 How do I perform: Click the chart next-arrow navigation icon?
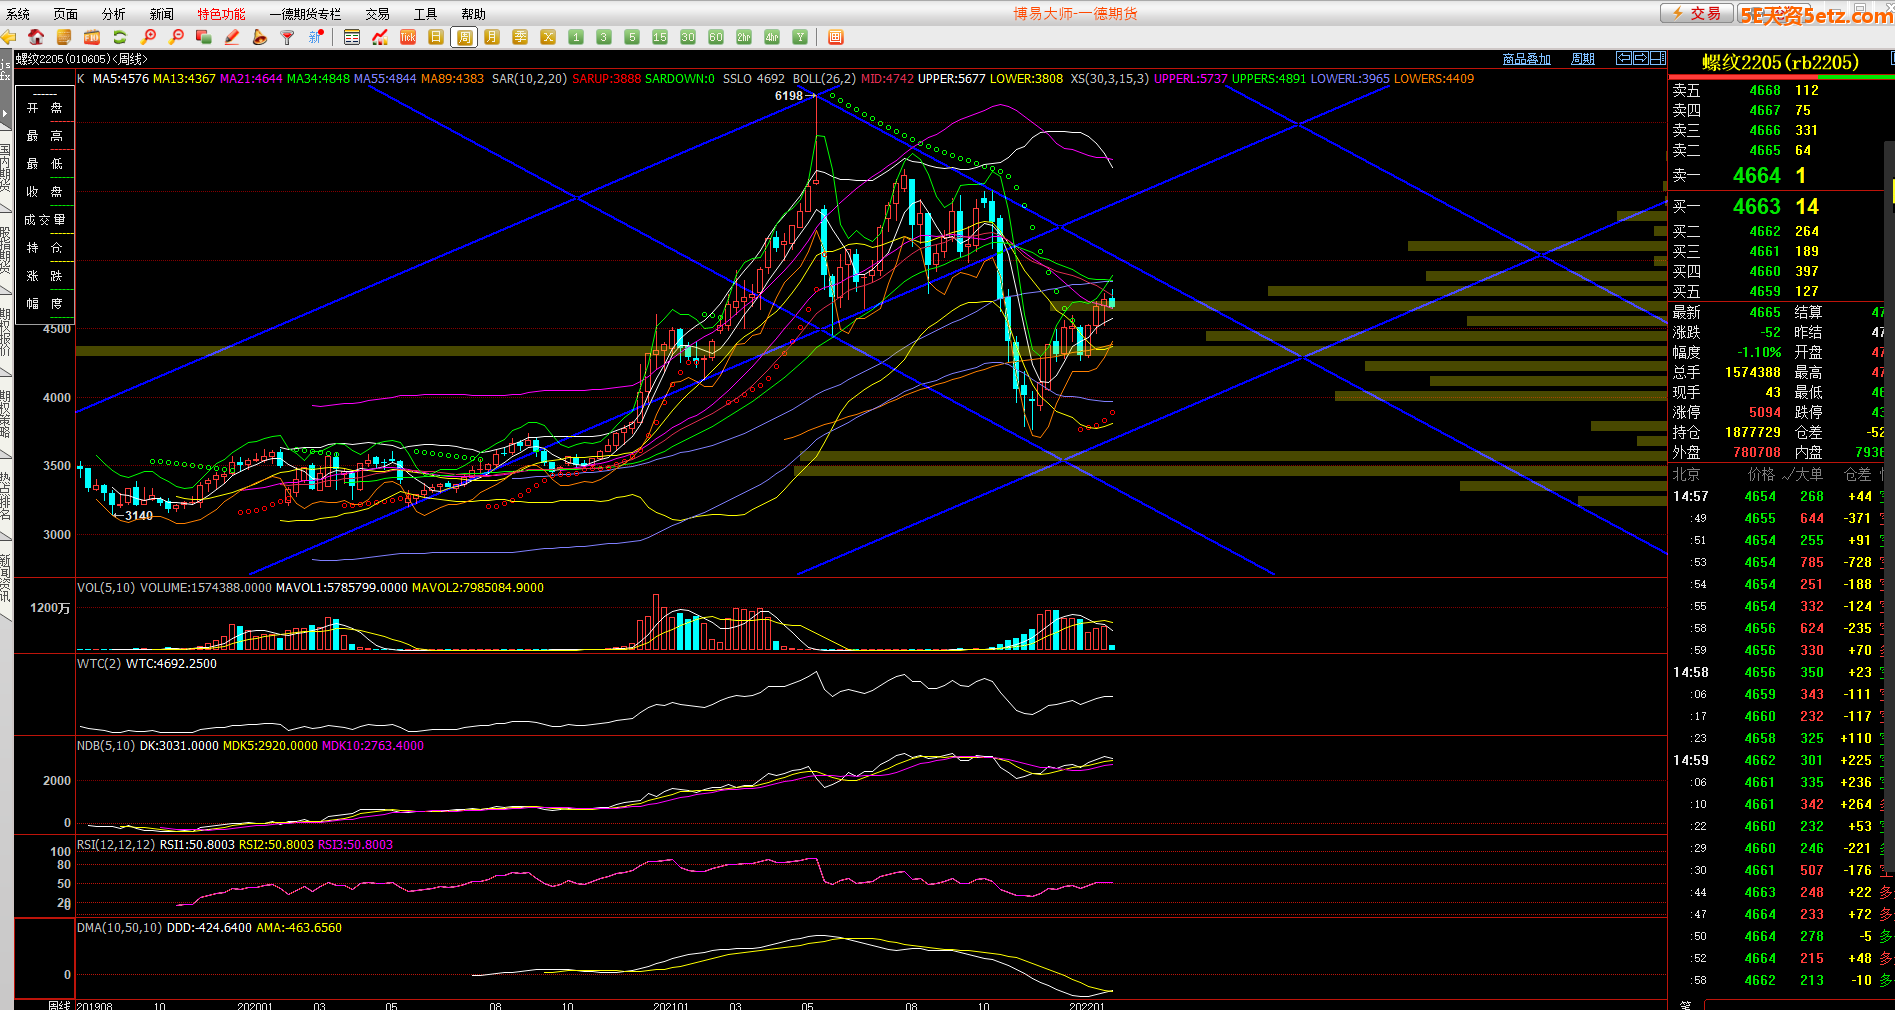pyautogui.click(x=1641, y=58)
